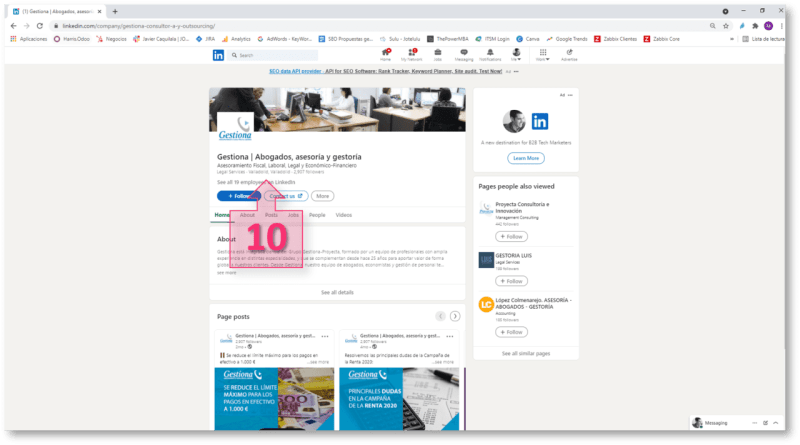Open the Aplicaciones bookmark
The height and width of the screenshot is (445, 800).
tap(29, 39)
